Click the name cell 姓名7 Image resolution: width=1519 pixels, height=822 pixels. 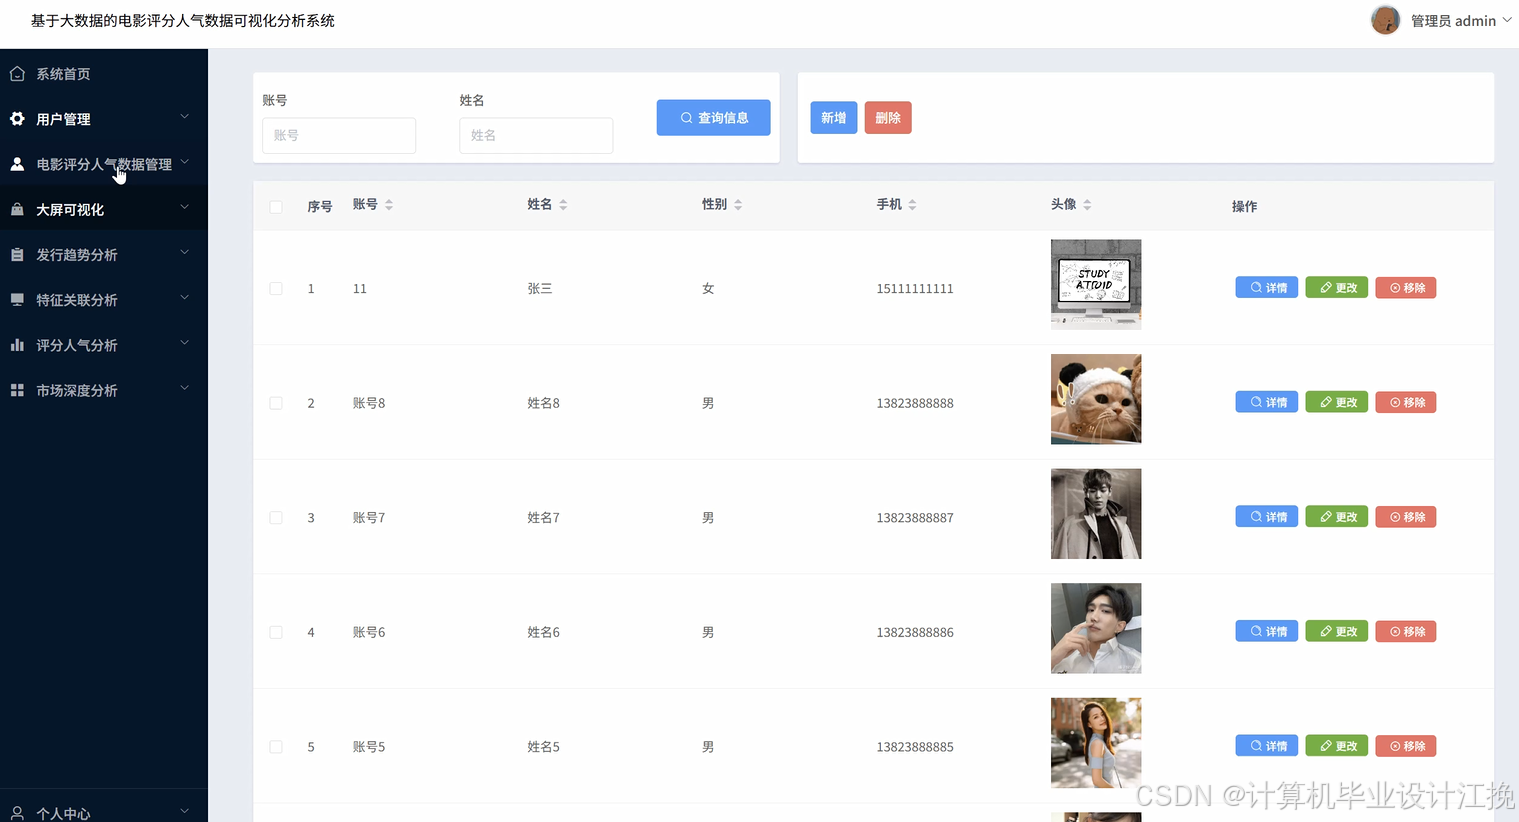(x=543, y=518)
